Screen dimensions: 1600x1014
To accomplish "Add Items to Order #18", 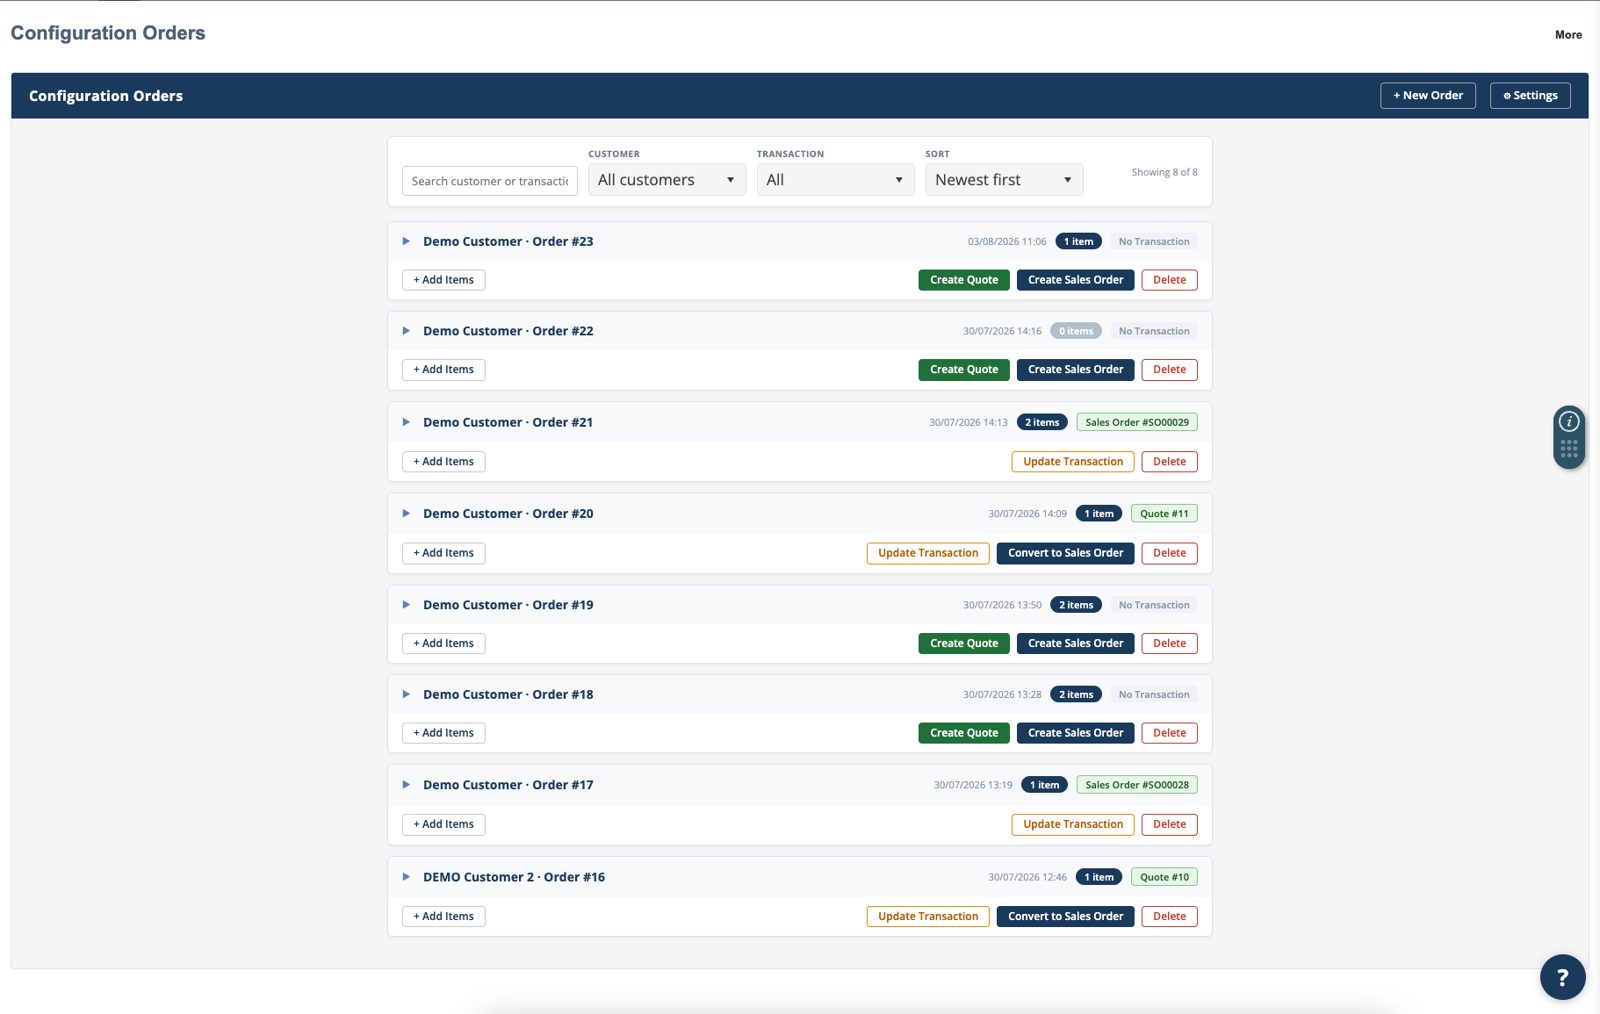I will [444, 733].
